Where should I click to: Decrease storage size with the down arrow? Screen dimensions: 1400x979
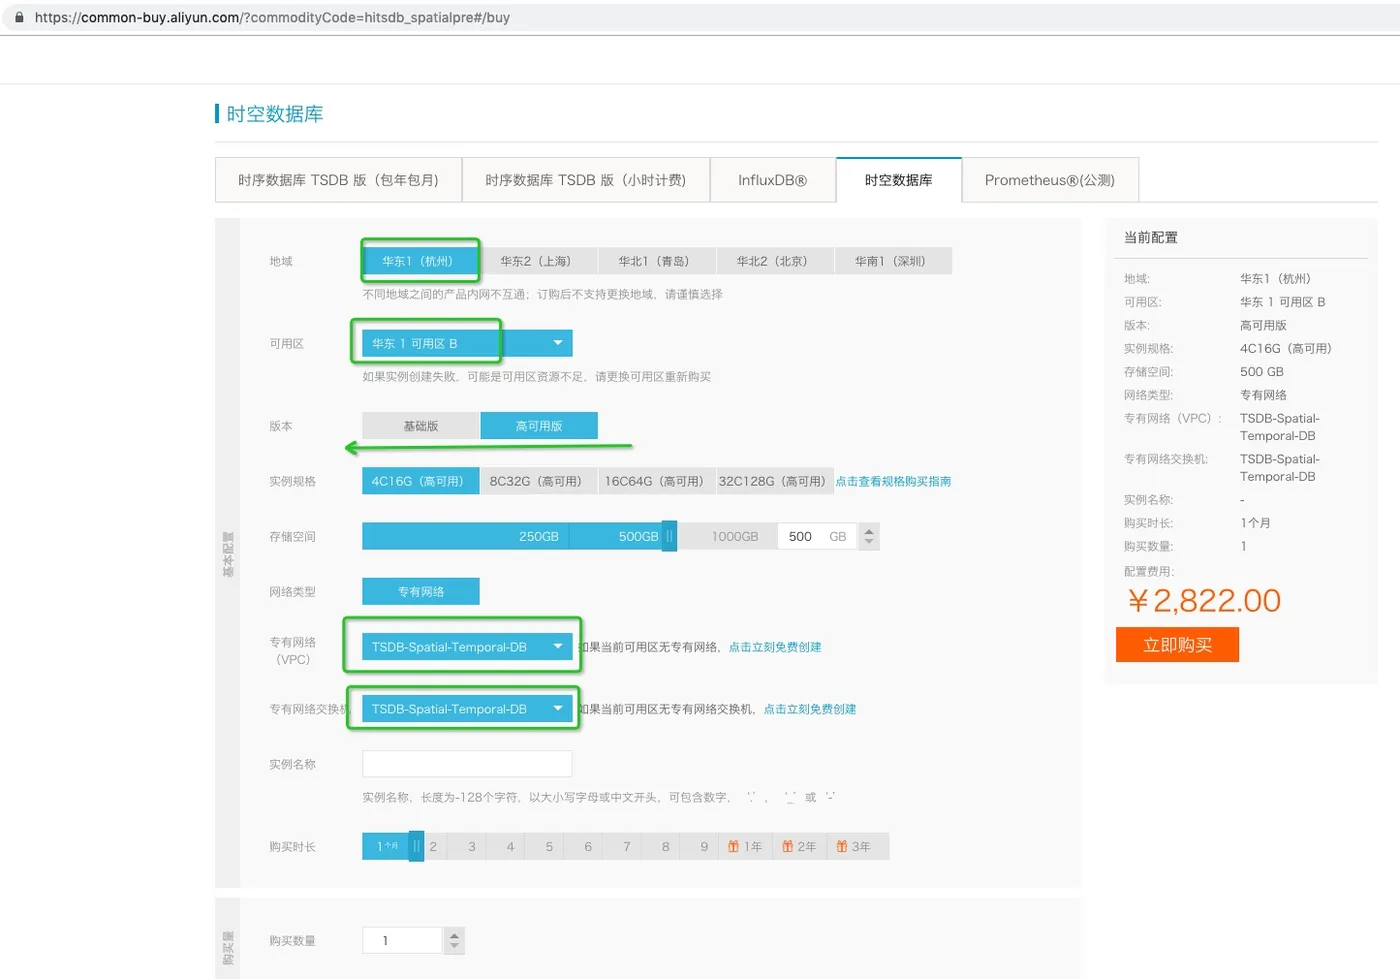coord(869,542)
